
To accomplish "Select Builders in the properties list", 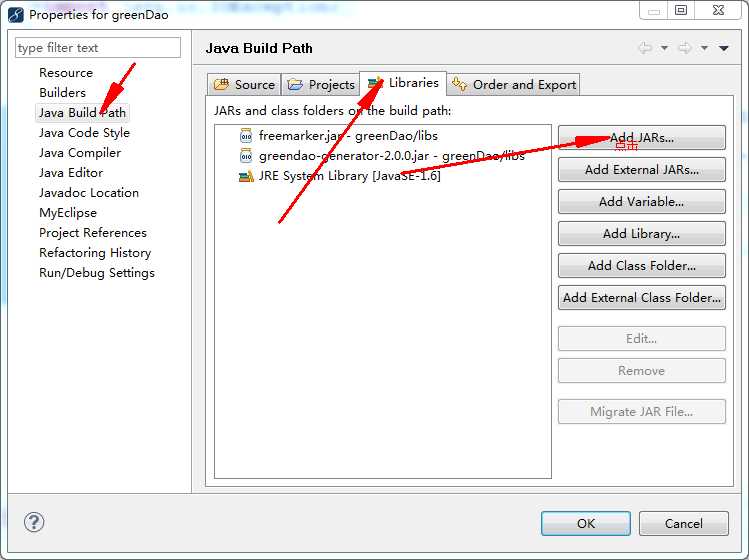I will tap(63, 93).
